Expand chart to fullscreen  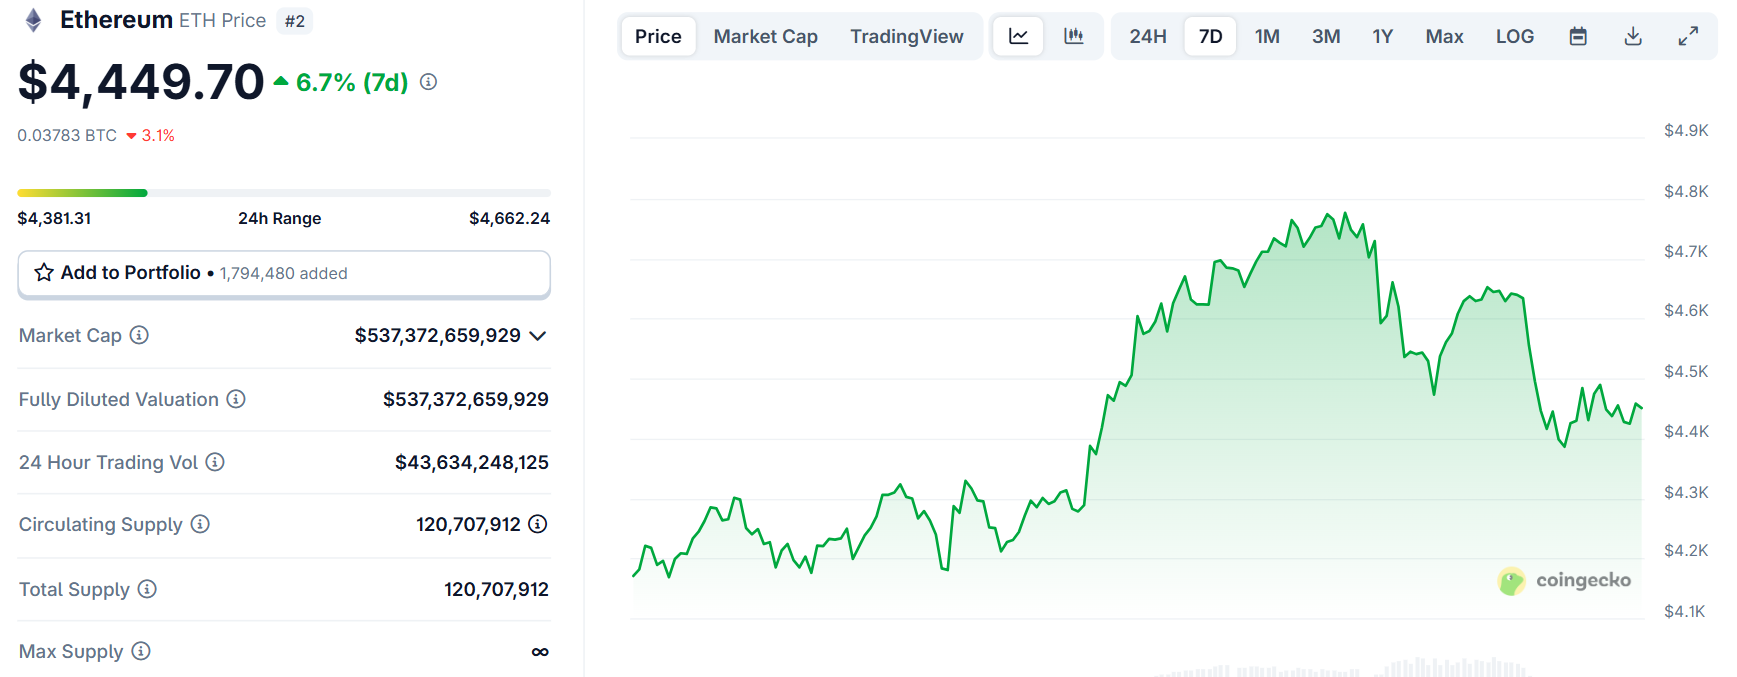[x=1688, y=36]
